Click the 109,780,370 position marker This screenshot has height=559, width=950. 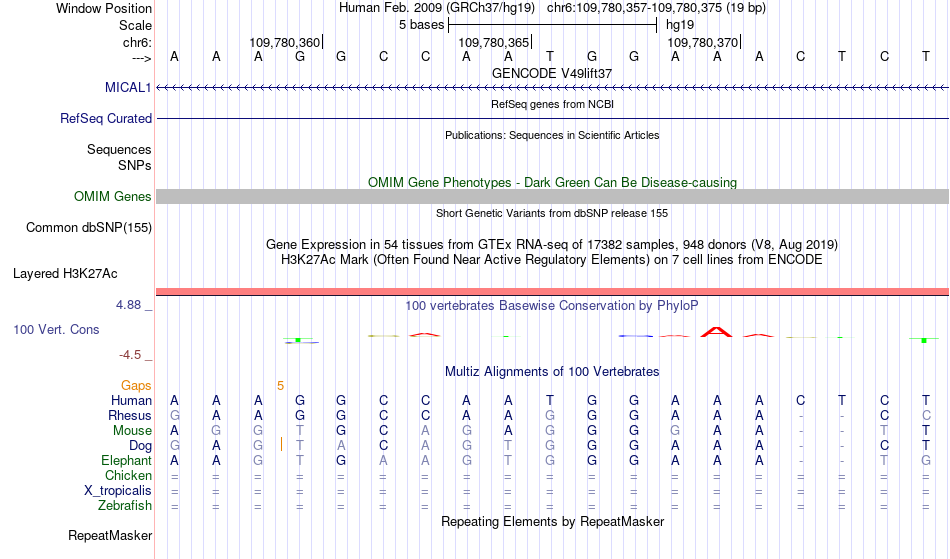pyautogui.click(x=703, y=42)
